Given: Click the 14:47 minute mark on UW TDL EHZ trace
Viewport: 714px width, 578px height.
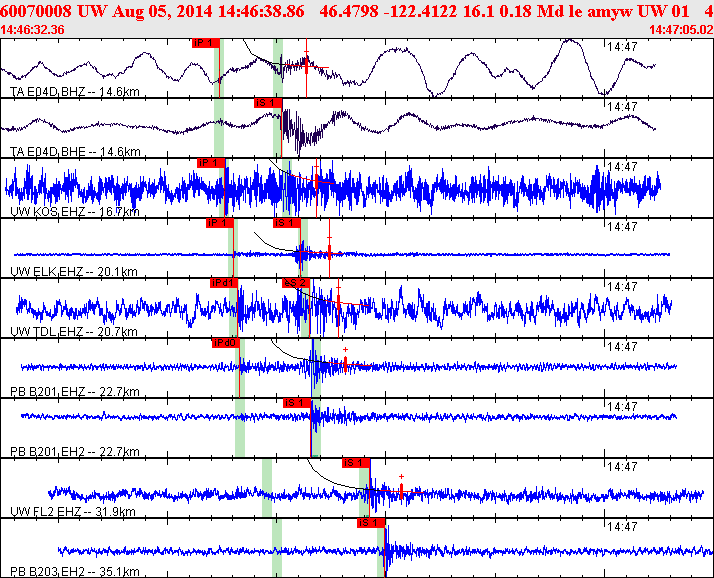Looking at the screenshot, I should [x=622, y=287].
